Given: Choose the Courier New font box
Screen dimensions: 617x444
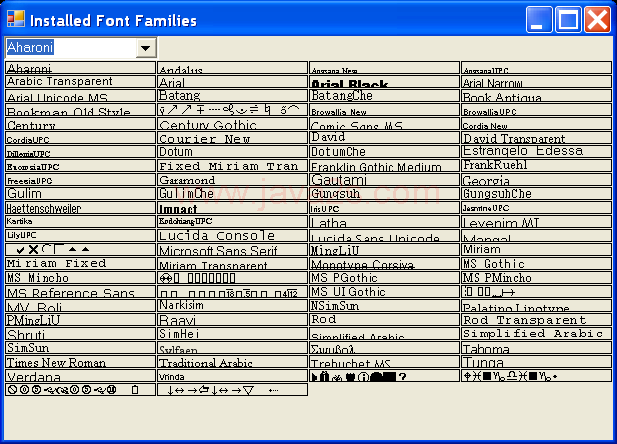Looking at the screenshot, I should [232, 138].
